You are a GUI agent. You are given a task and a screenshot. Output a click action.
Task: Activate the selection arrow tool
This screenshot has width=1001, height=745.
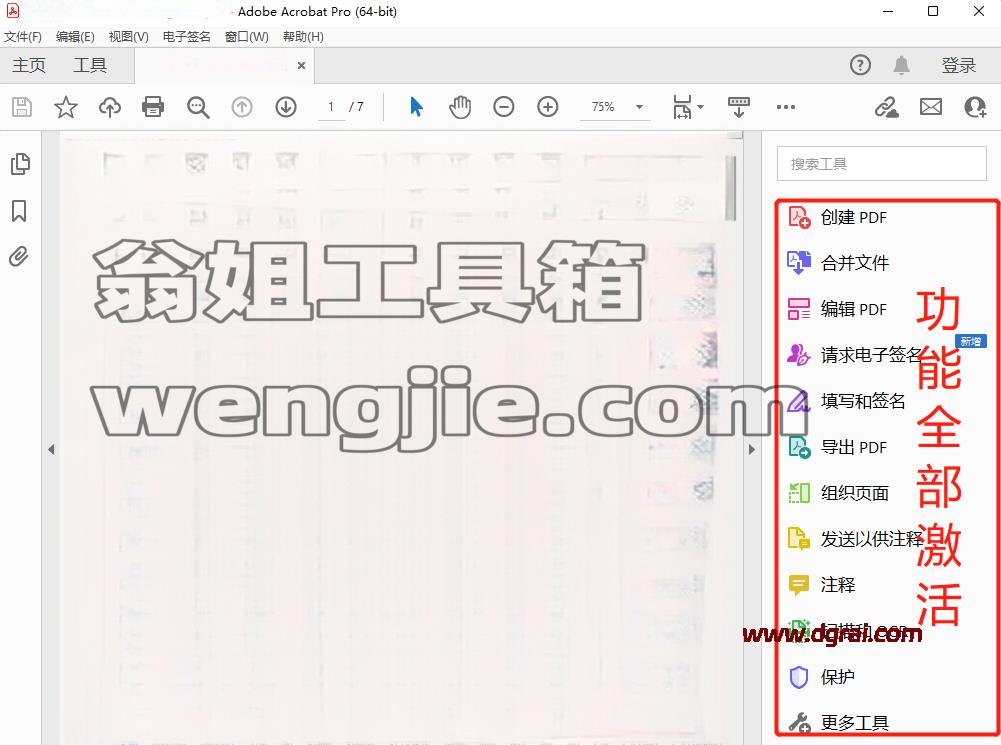coord(416,107)
